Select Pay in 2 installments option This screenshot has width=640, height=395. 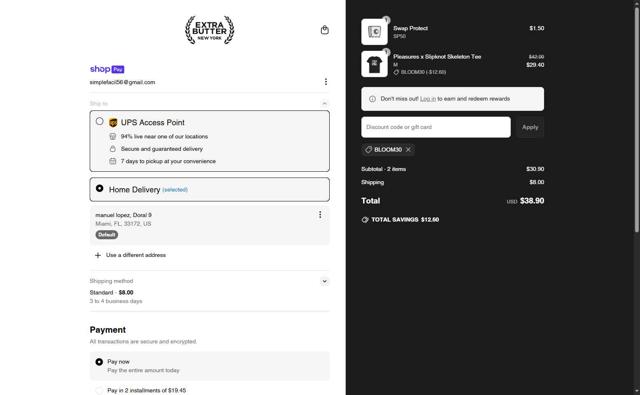pyautogui.click(x=99, y=391)
